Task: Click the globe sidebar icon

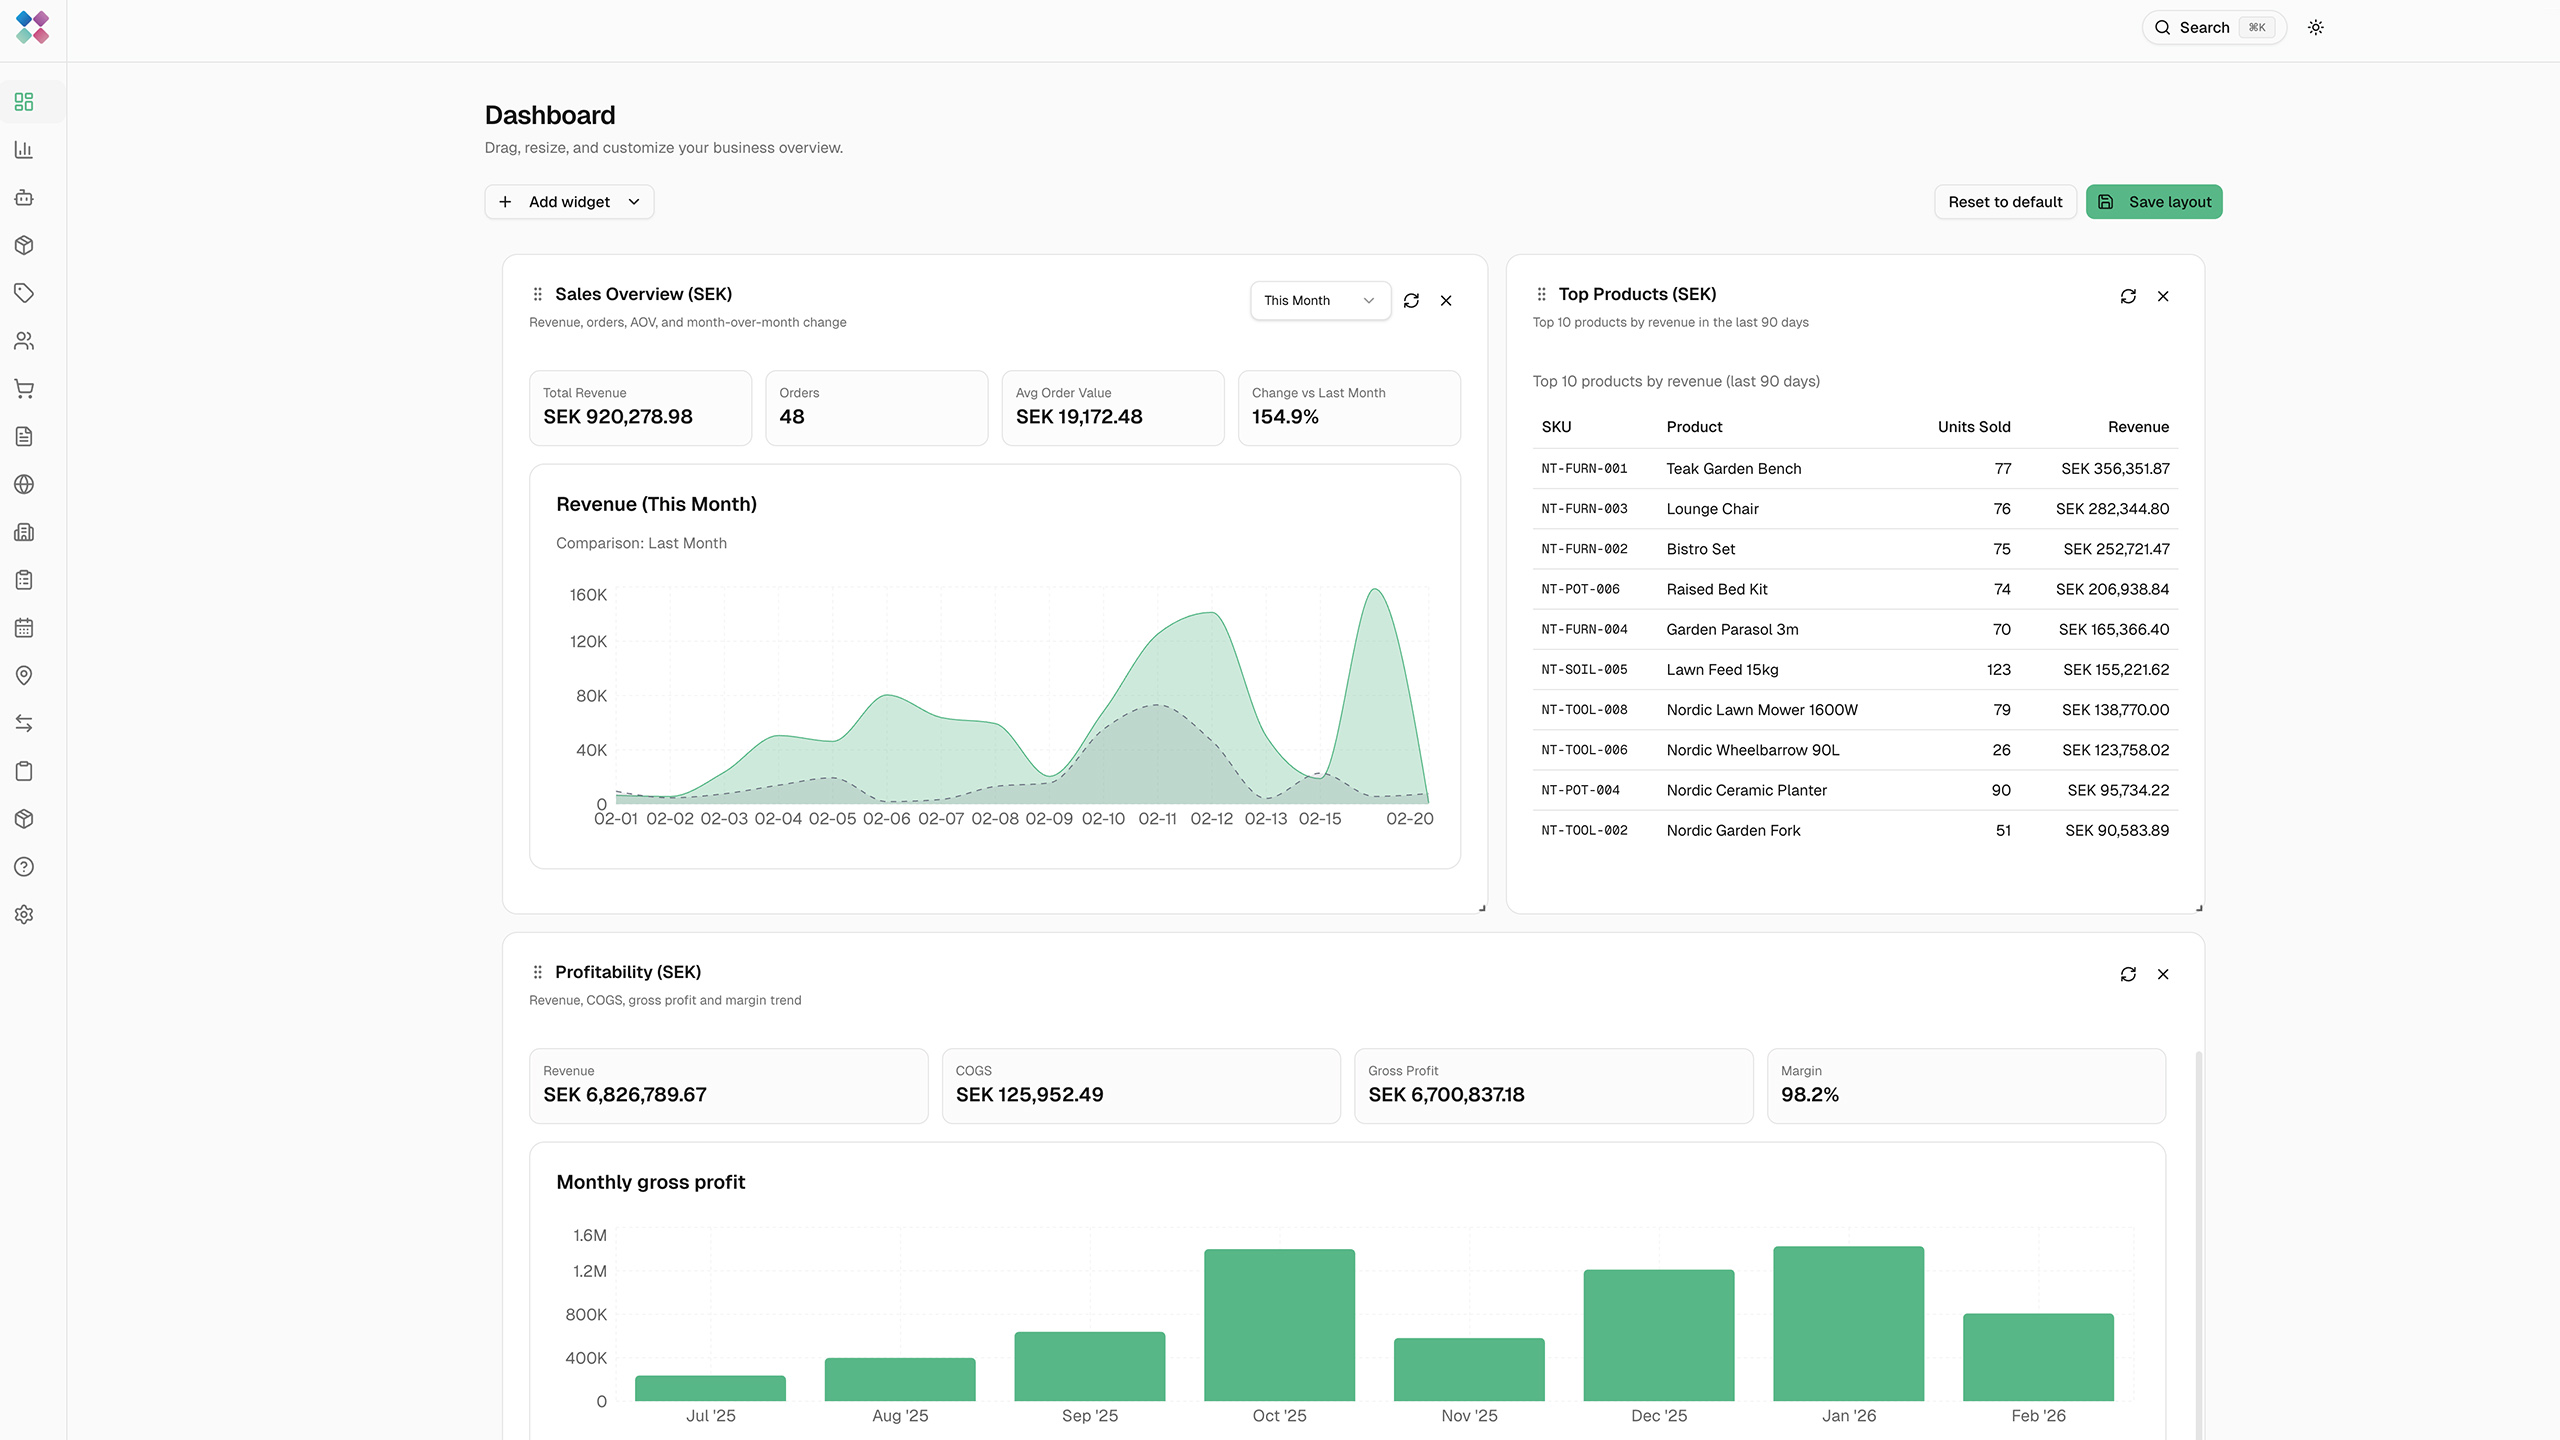Action: (24, 484)
